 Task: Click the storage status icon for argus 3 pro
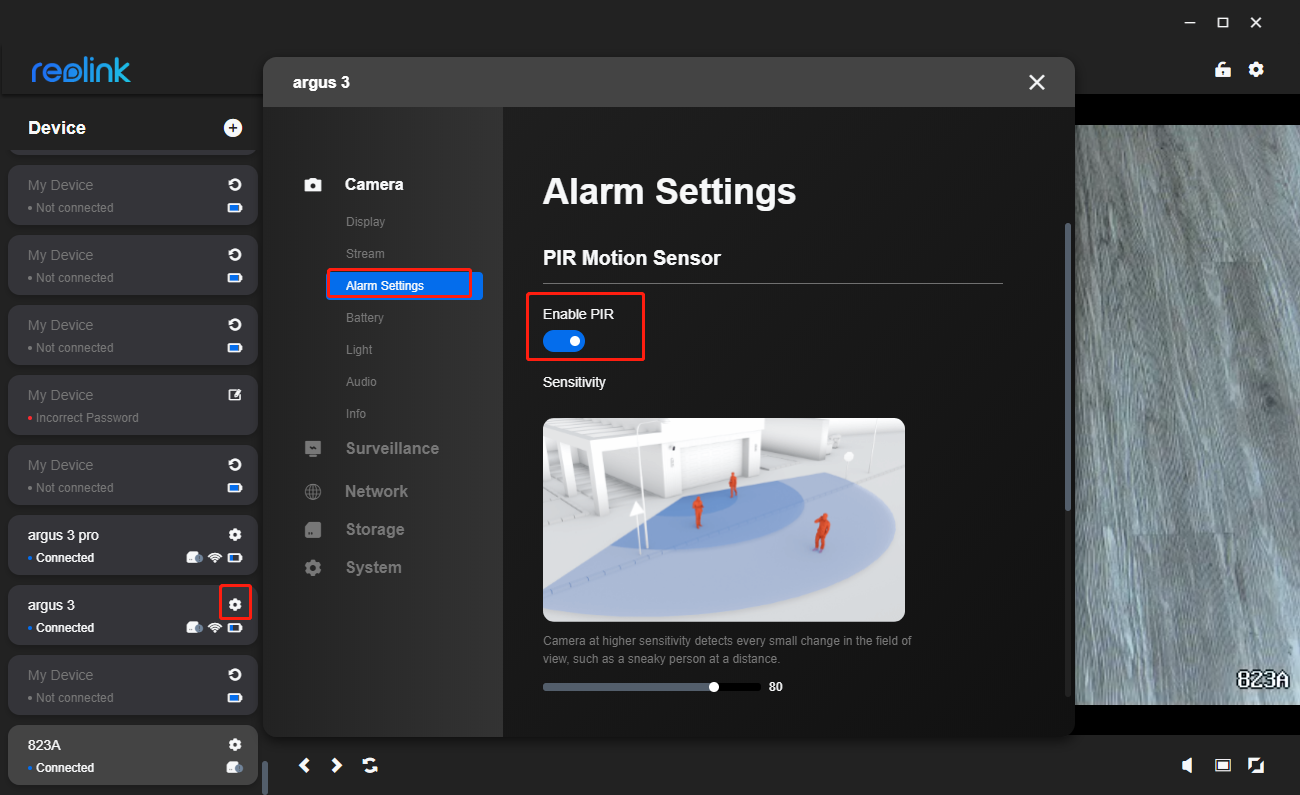pyautogui.click(x=194, y=557)
